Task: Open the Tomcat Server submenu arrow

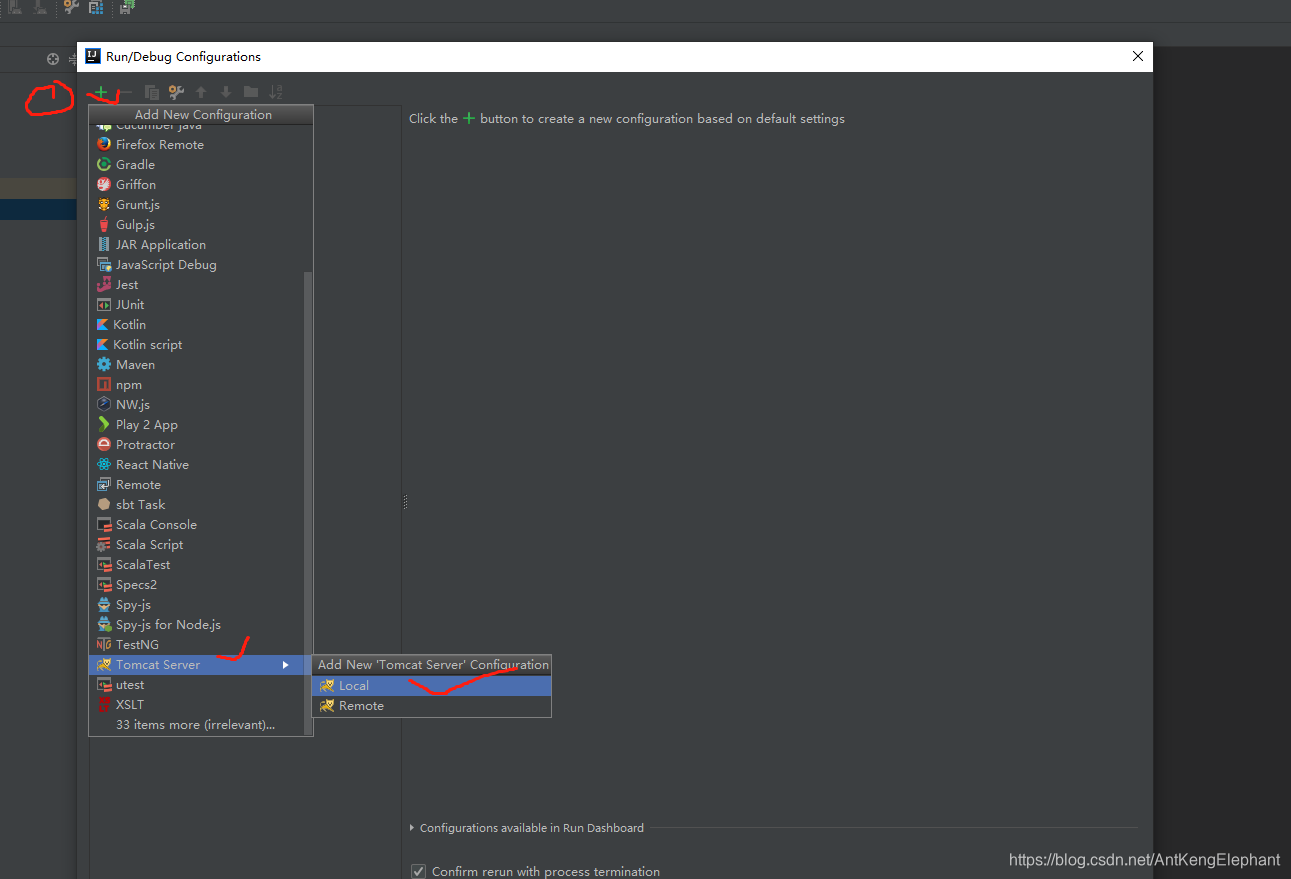Action: (286, 665)
